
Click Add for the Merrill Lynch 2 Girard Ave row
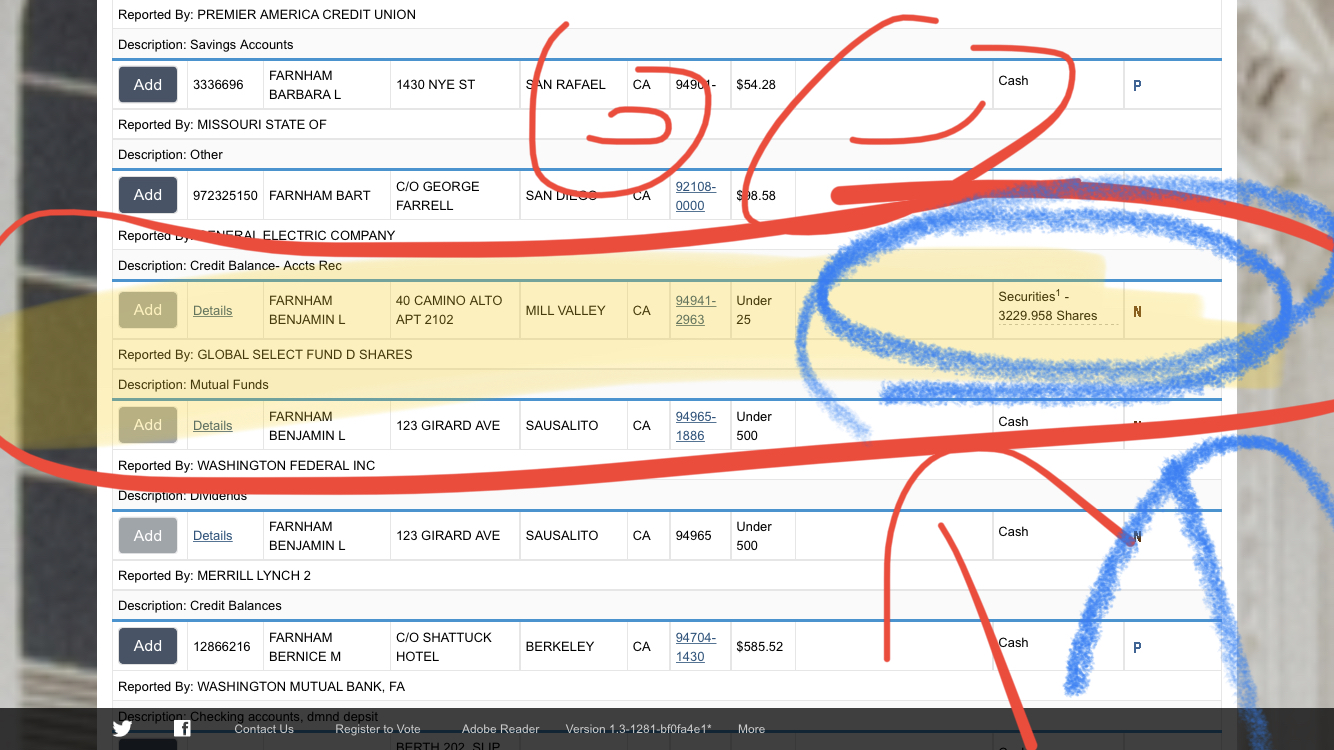(148, 535)
